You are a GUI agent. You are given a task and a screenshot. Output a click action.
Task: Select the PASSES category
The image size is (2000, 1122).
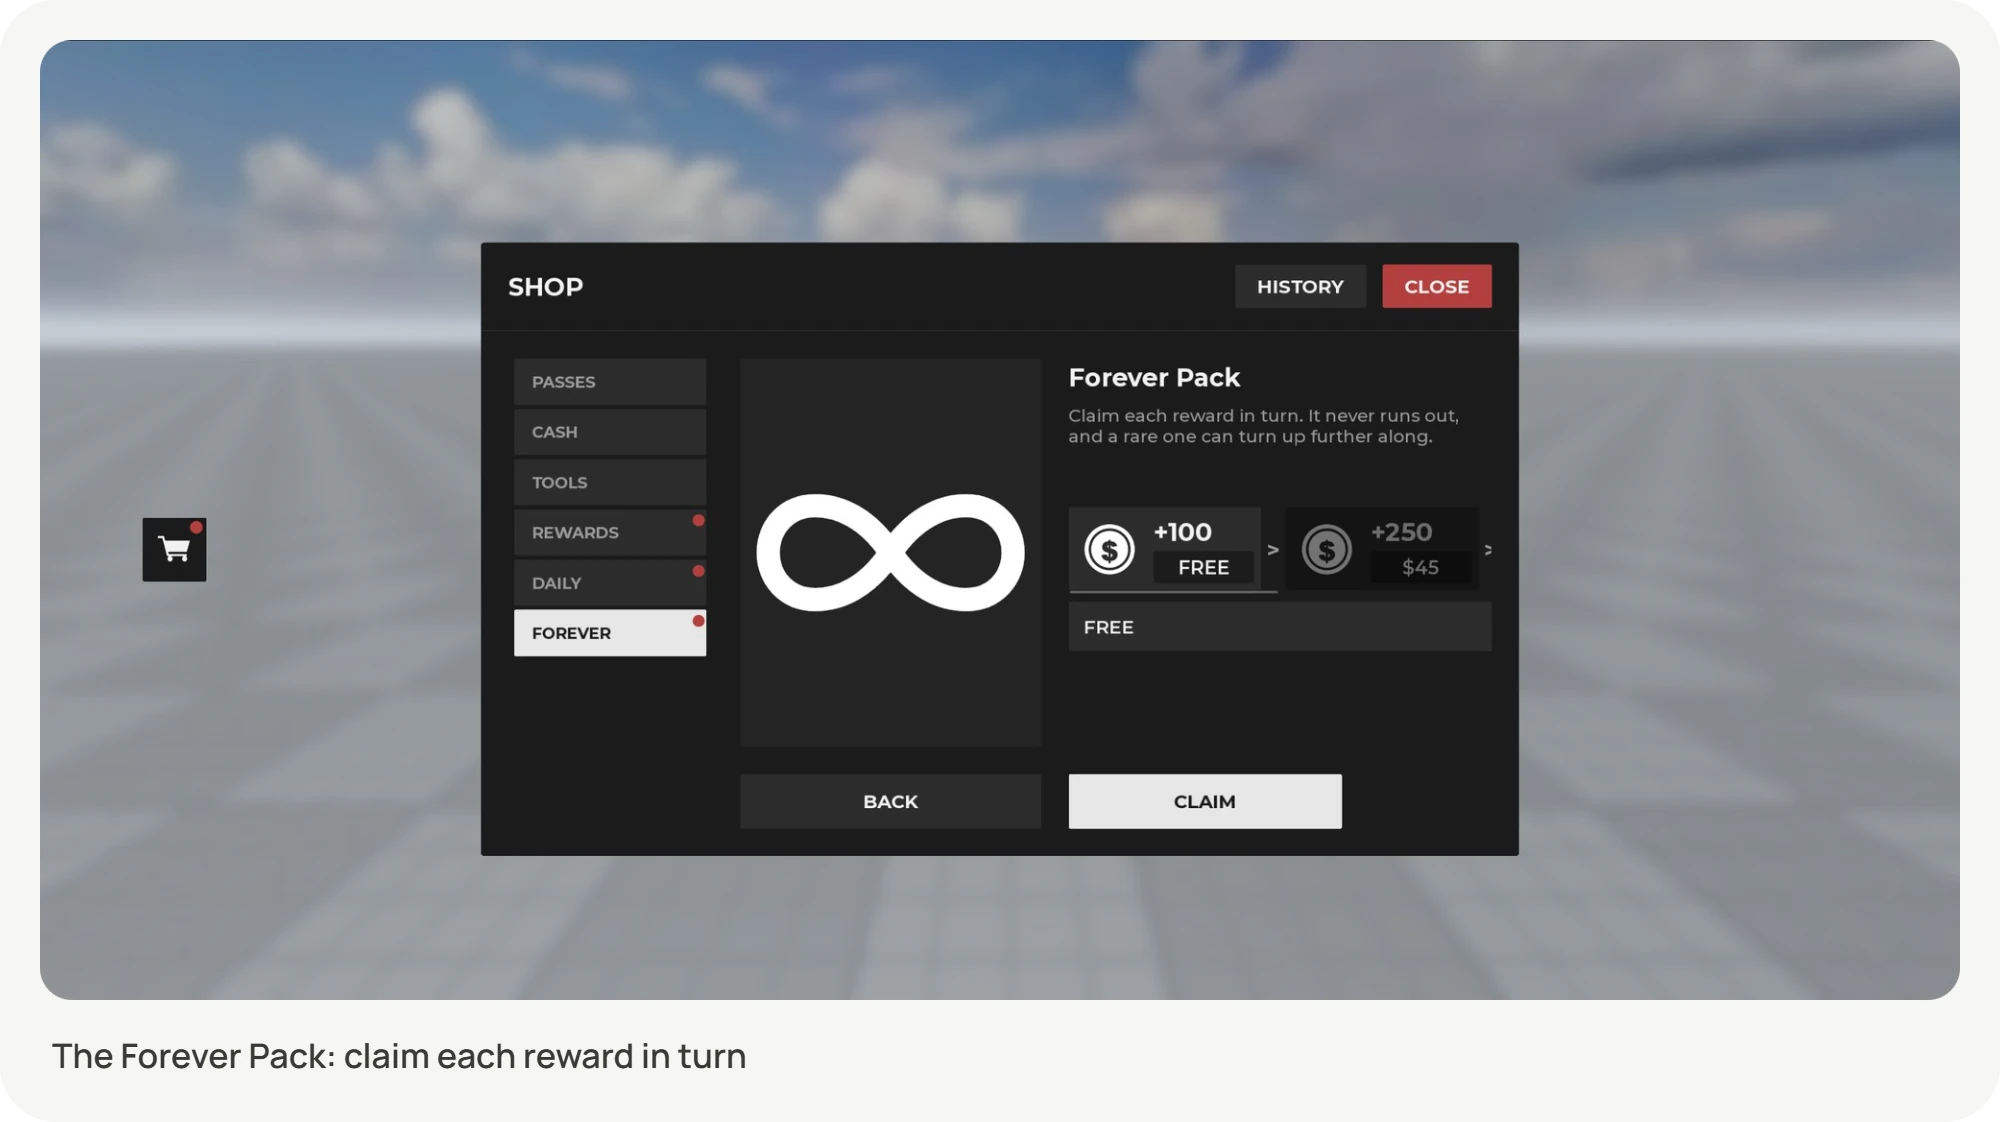click(x=610, y=382)
